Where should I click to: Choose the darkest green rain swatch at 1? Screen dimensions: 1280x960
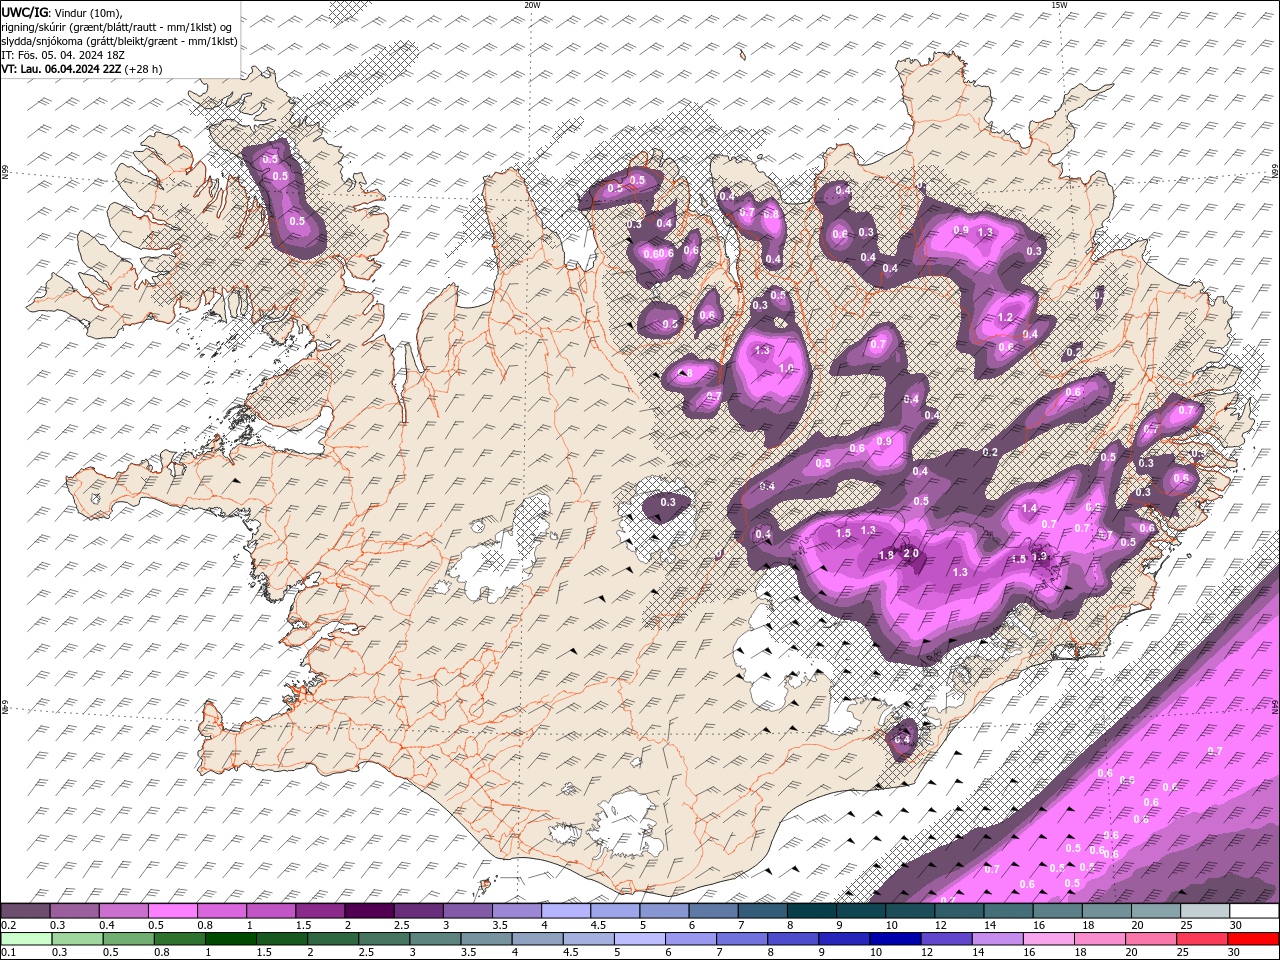pos(230,939)
